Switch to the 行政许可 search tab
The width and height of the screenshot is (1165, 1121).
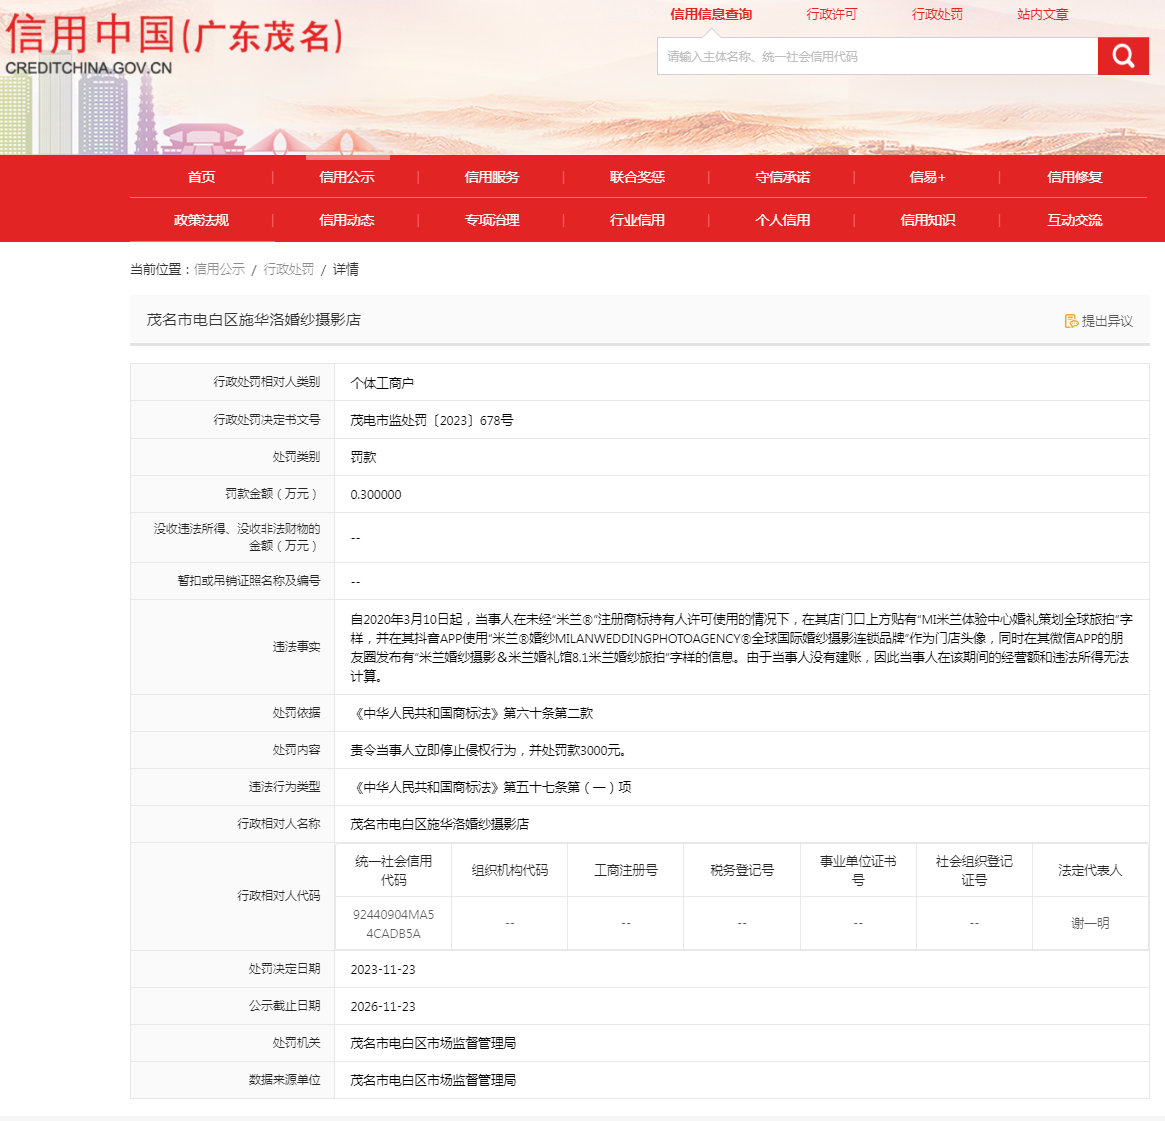pyautogui.click(x=832, y=15)
